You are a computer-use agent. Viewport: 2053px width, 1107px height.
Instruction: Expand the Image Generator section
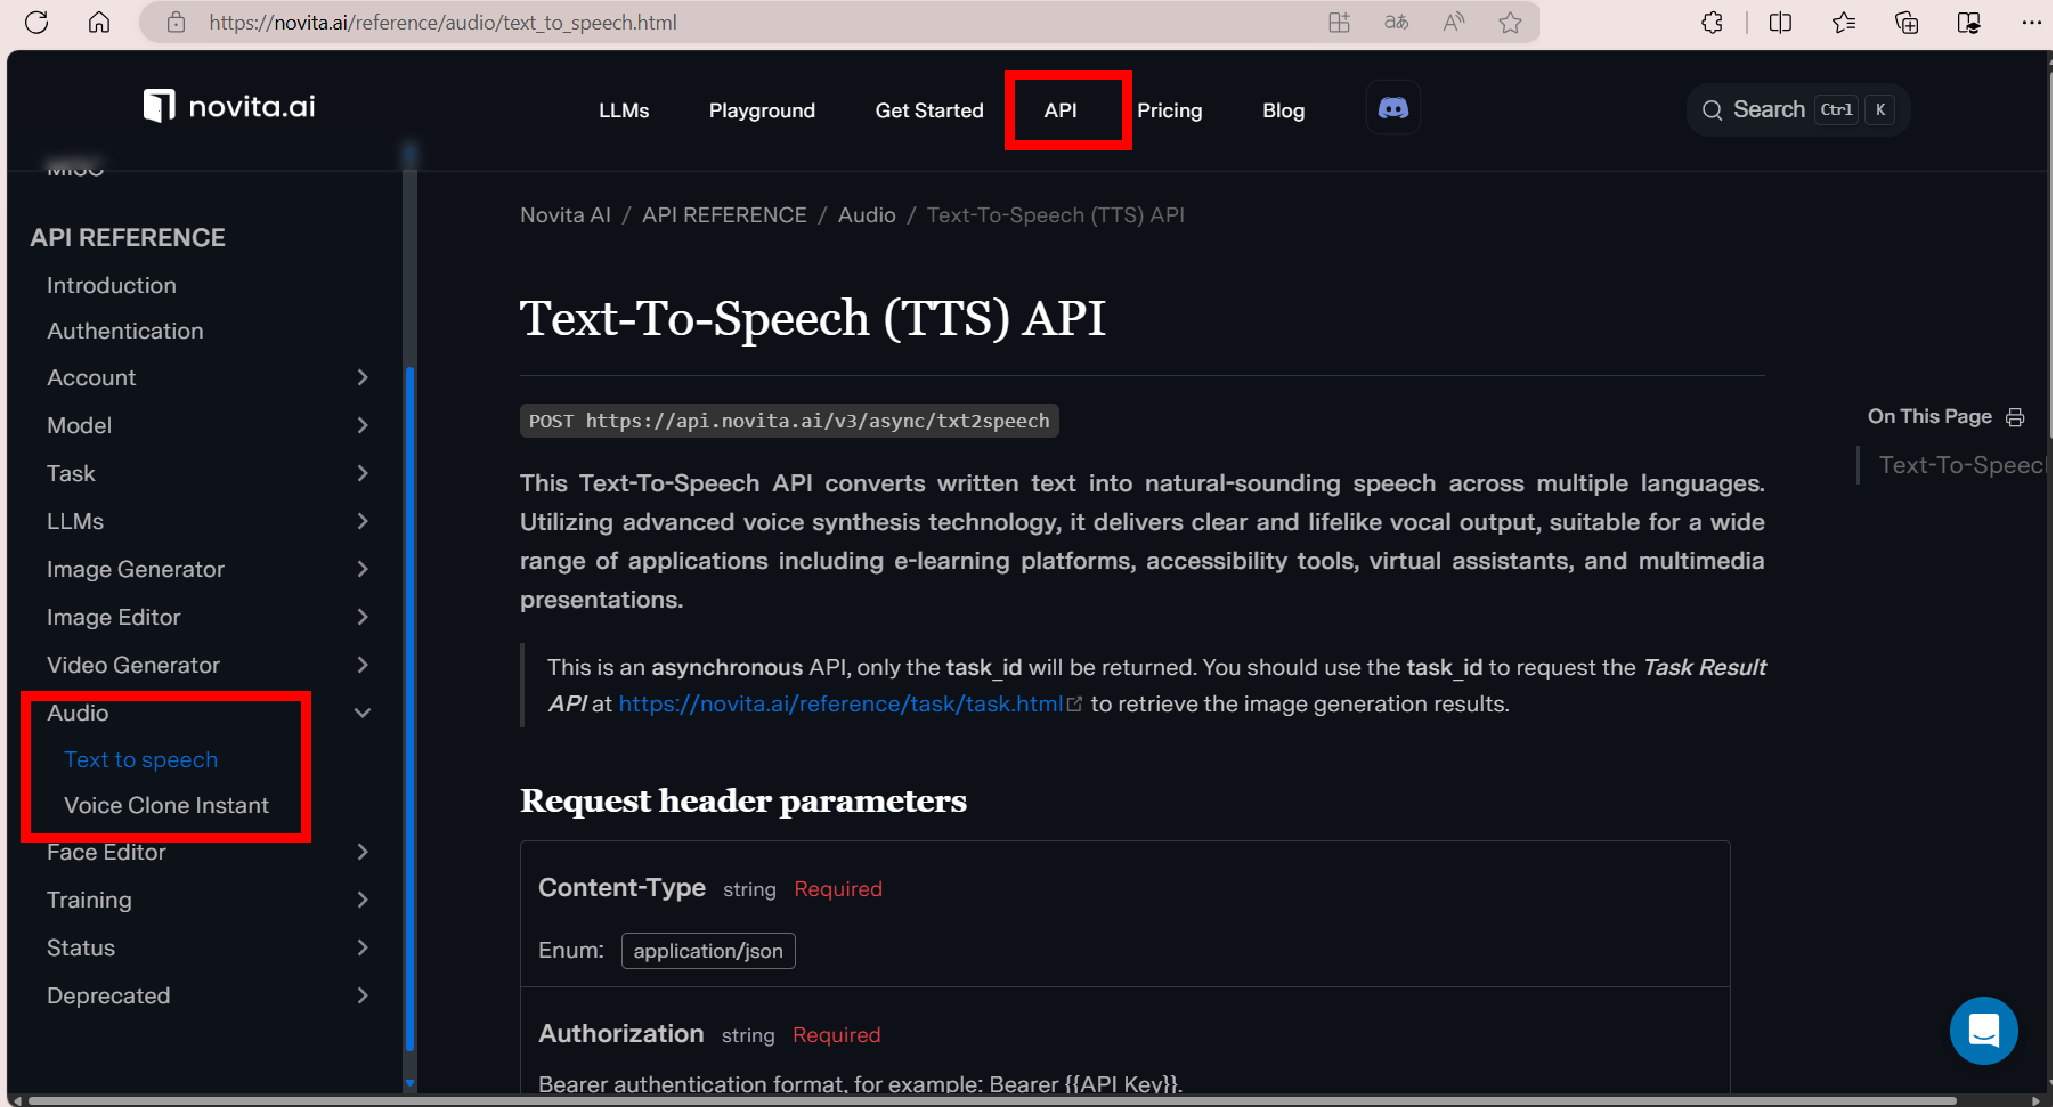click(x=136, y=569)
